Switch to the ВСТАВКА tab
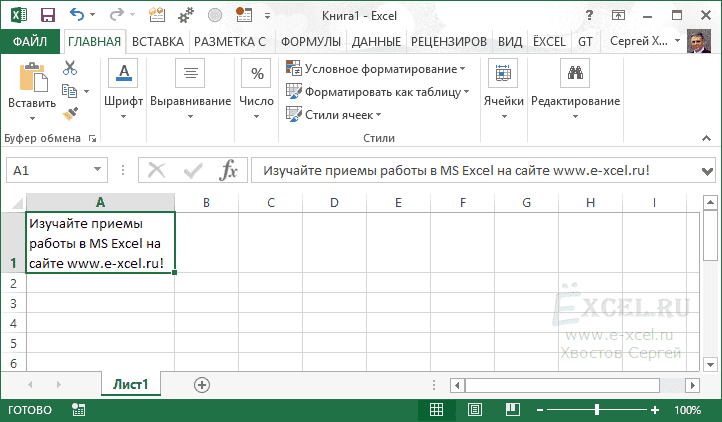 [157, 41]
